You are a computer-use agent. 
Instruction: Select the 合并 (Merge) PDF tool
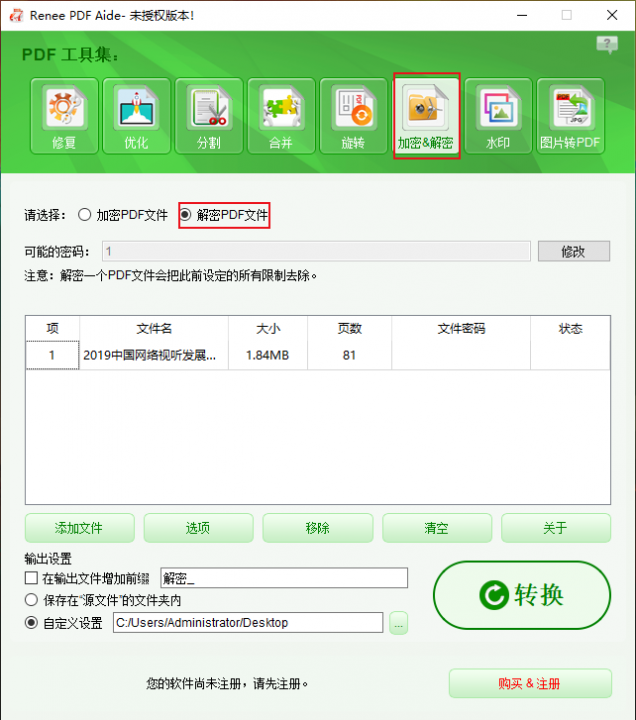(x=281, y=116)
